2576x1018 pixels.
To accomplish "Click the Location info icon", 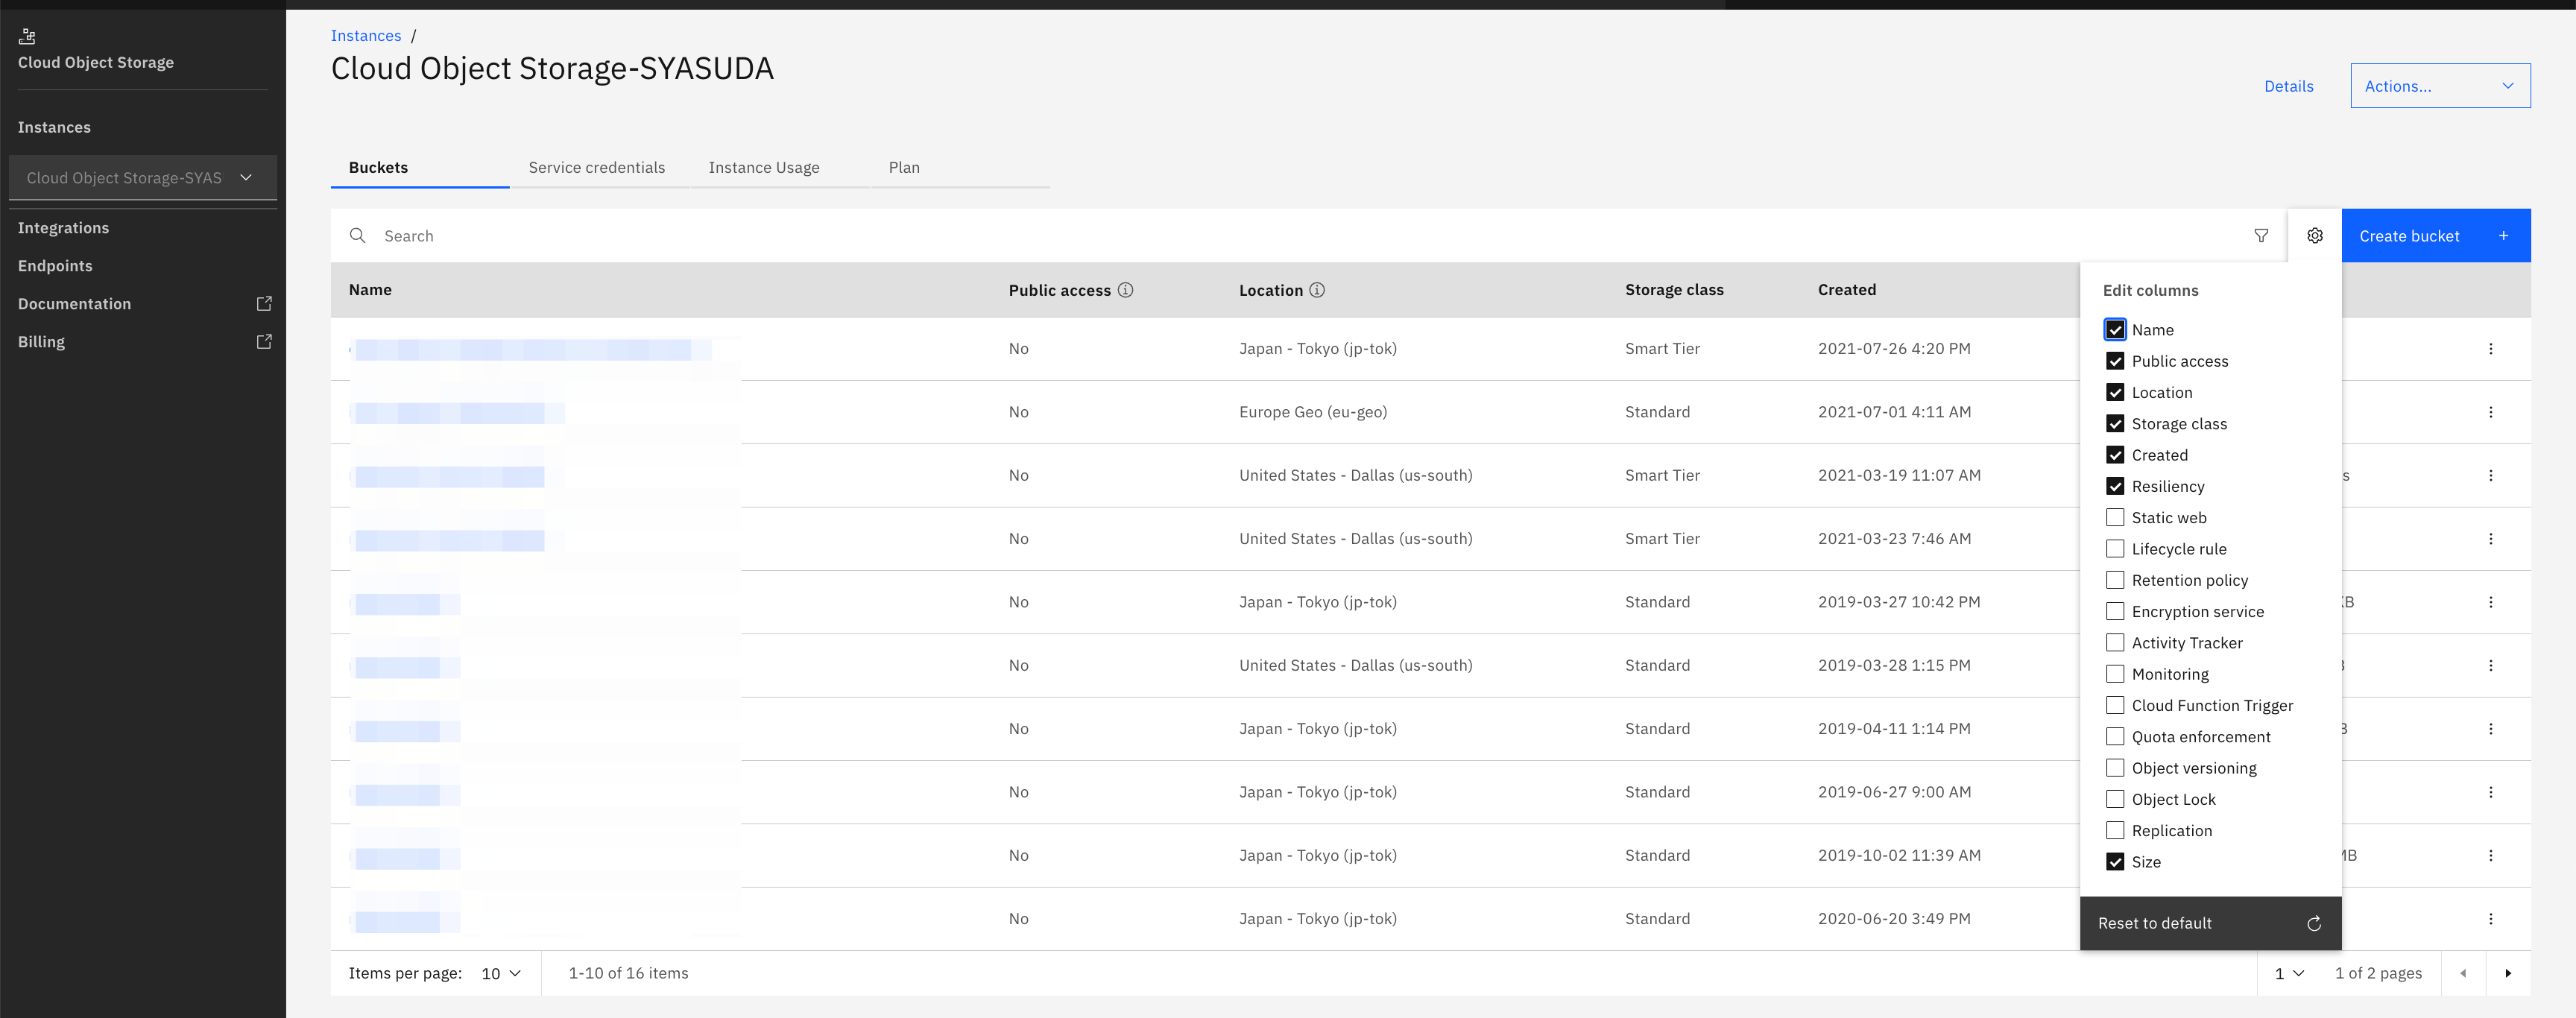I will click(1317, 290).
